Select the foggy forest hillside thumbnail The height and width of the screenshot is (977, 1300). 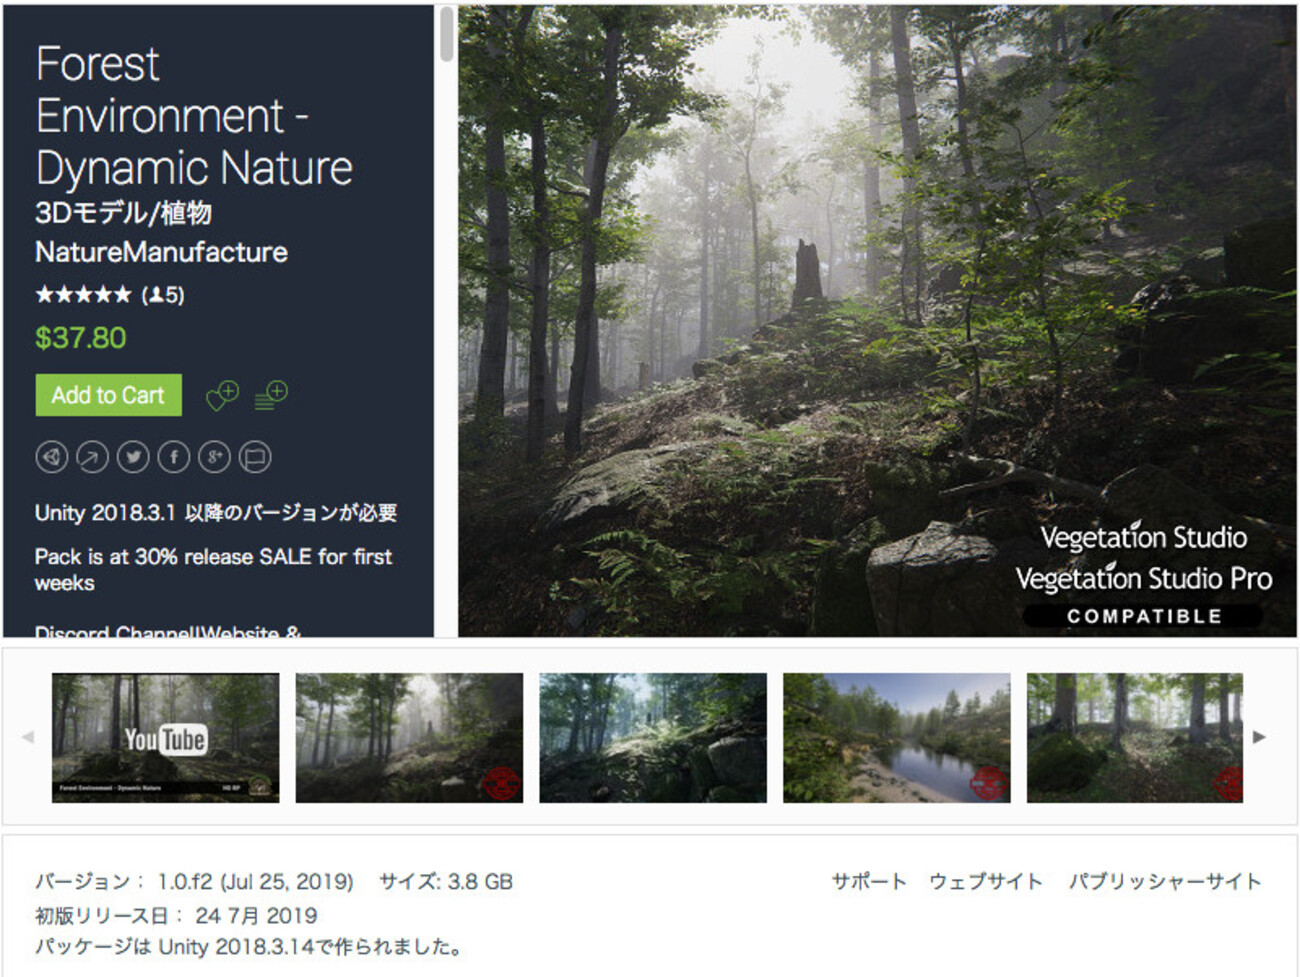point(409,737)
